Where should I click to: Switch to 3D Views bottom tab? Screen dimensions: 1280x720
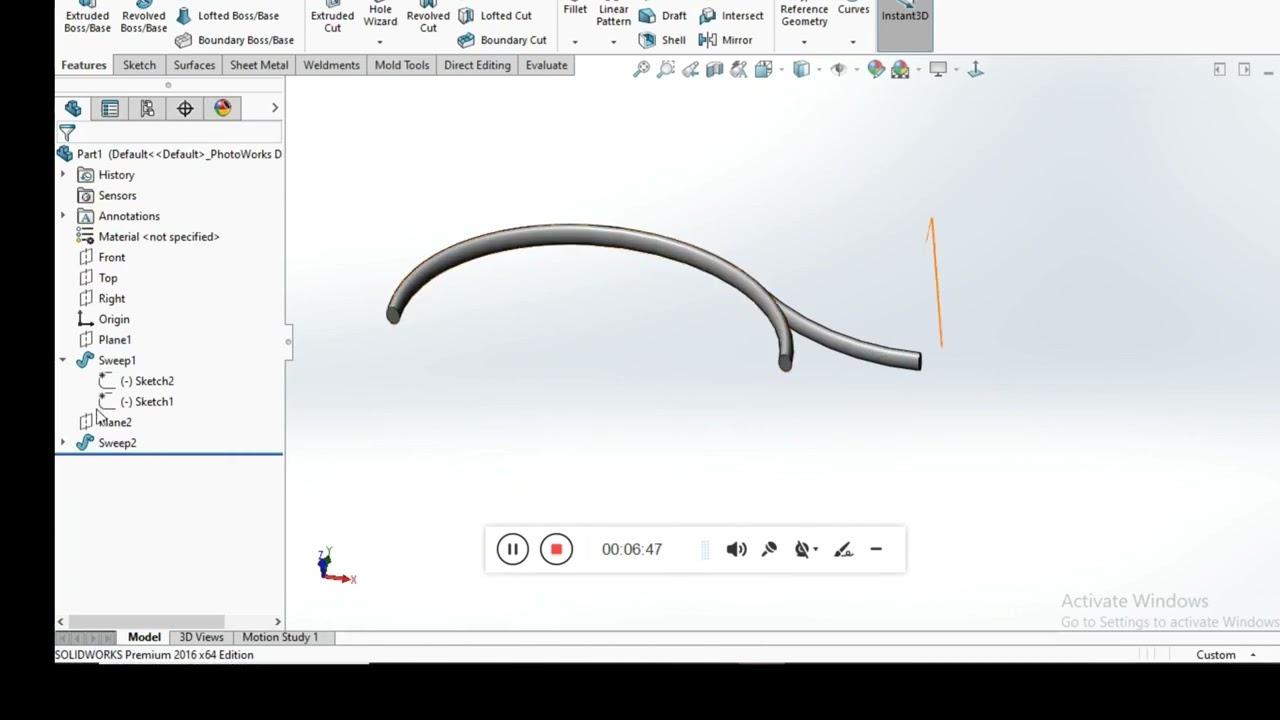(x=201, y=637)
